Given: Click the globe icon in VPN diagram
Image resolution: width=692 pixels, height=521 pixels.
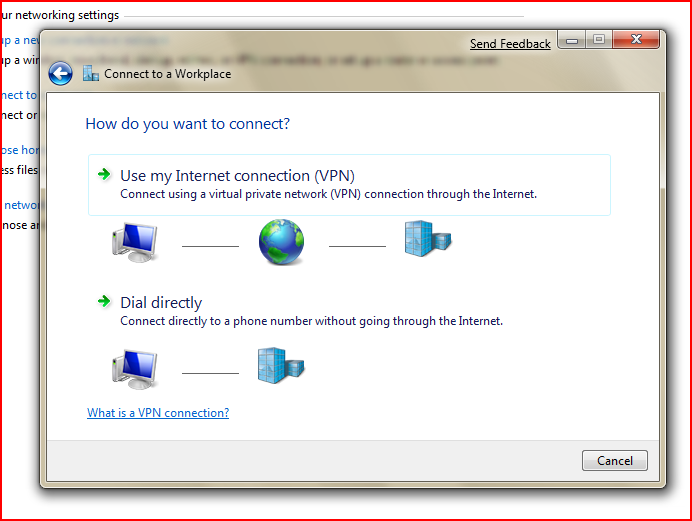Looking at the screenshot, I should click(281, 243).
